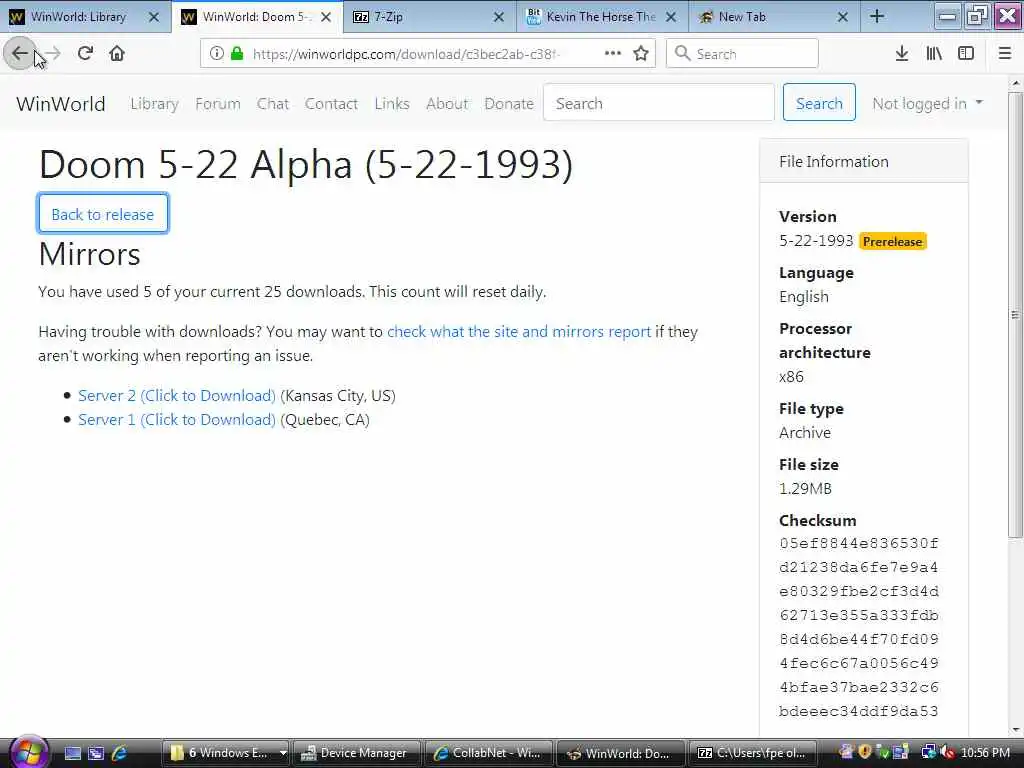Click the yellow shield security tray icon
The height and width of the screenshot is (768, 1024).
pyautogui.click(x=865, y=752)
